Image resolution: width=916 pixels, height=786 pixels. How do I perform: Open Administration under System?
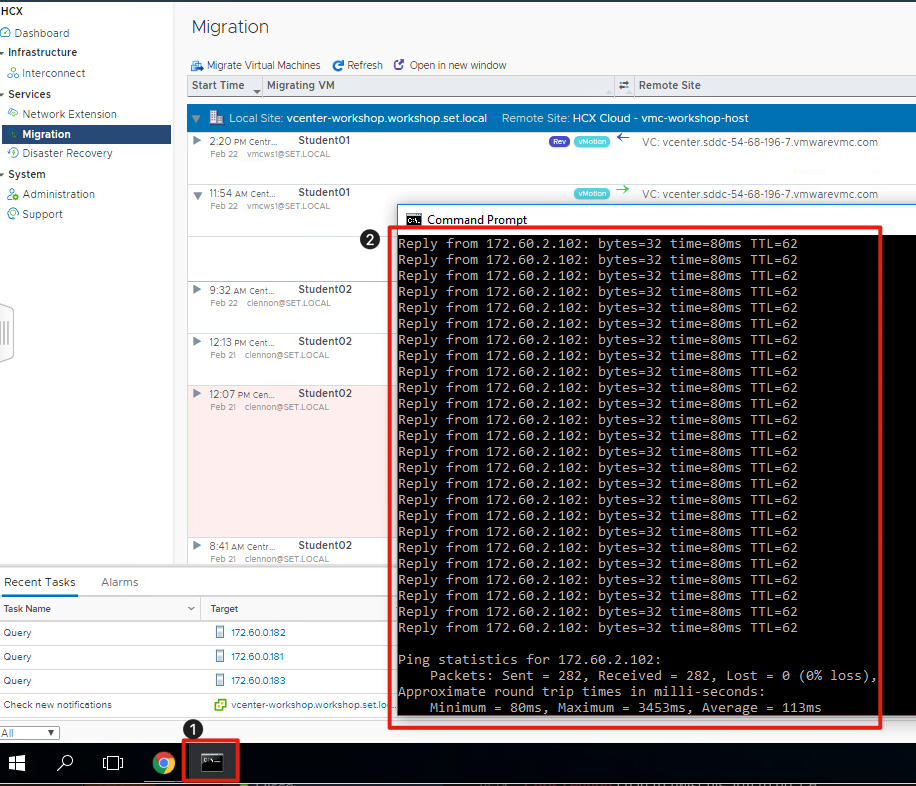(58, 194)
